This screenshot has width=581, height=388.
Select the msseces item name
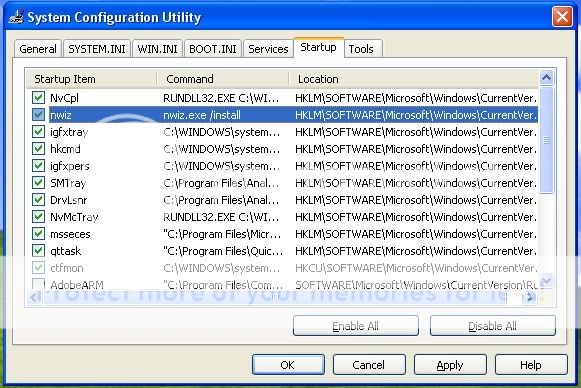pyautogui.click(x=70, y=234)
